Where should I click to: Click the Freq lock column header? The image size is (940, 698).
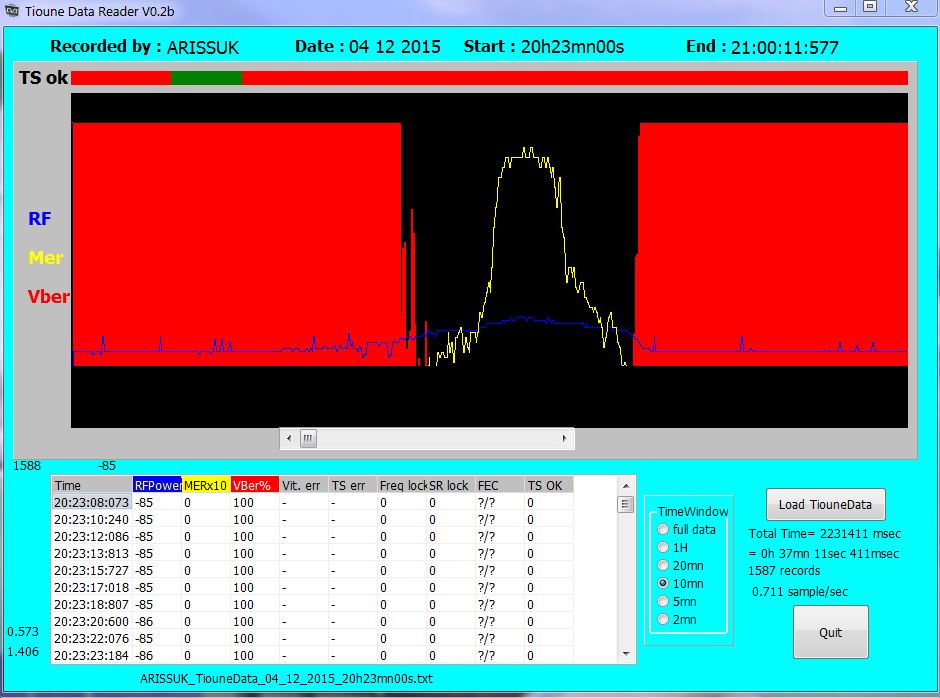point(402,485)
